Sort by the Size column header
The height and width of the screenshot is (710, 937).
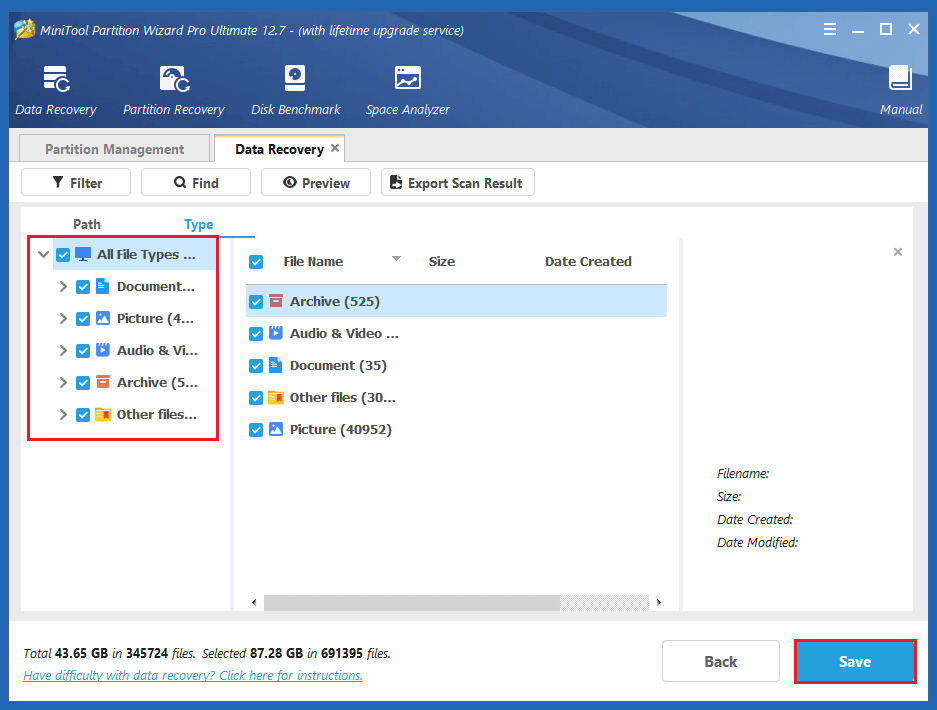click(x=442, y=261)
